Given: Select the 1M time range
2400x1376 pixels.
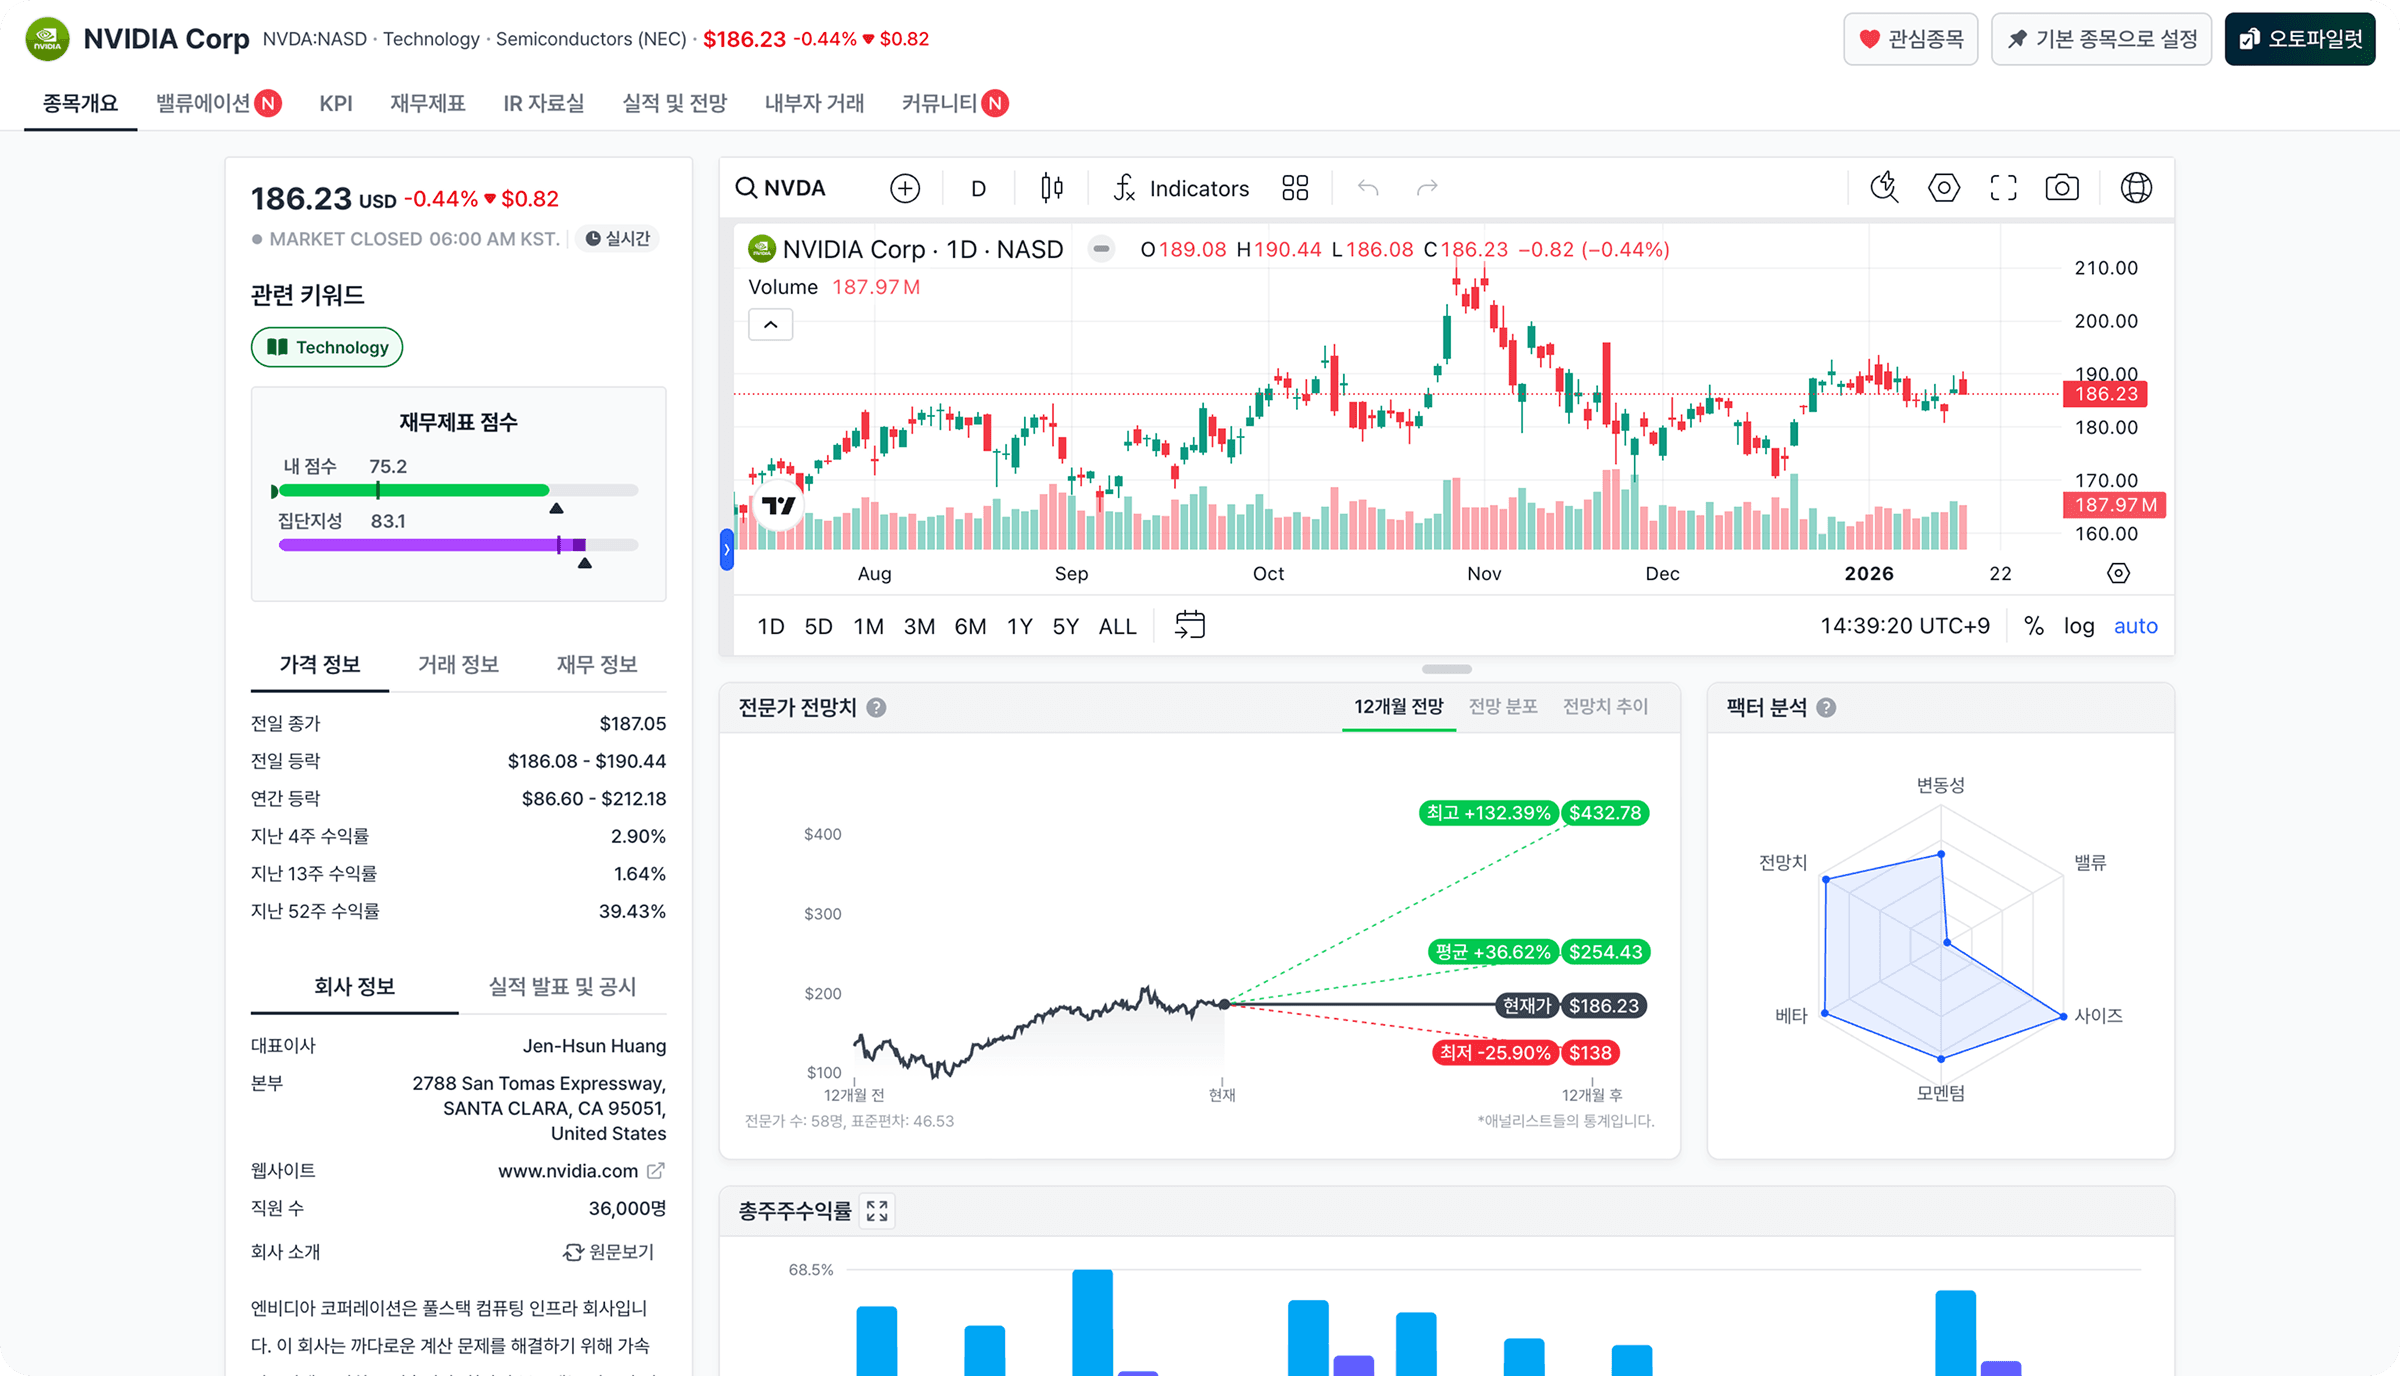Looking at the screenshot, I should (868, 626).
